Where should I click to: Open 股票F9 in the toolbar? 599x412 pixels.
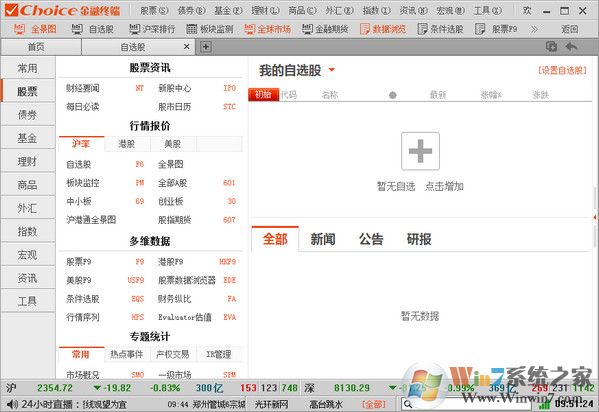click(496, 29)
